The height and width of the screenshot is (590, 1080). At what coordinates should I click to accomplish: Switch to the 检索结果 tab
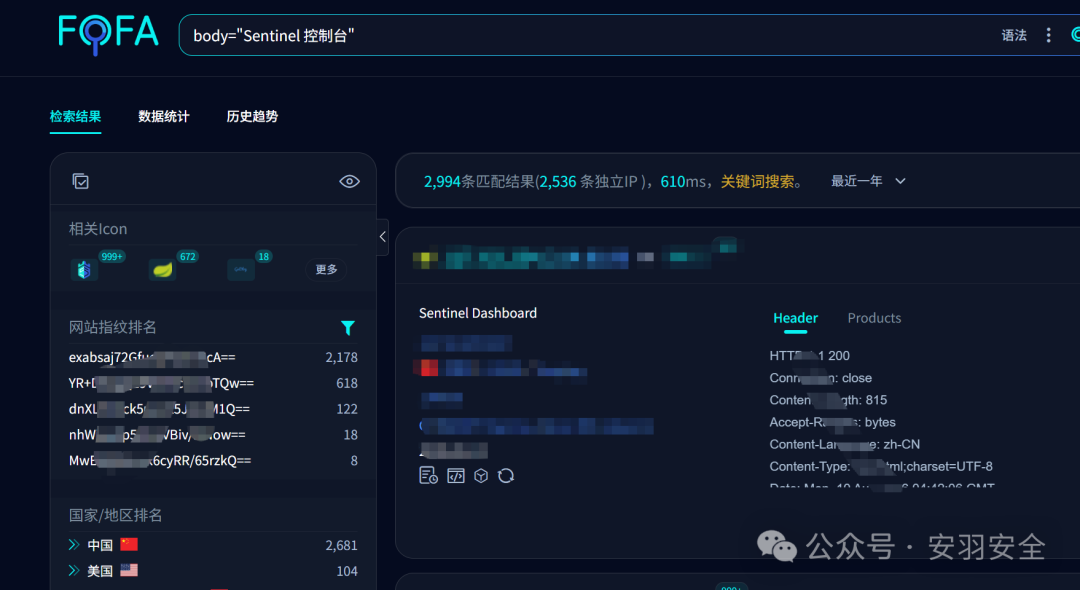click(75, 116)
